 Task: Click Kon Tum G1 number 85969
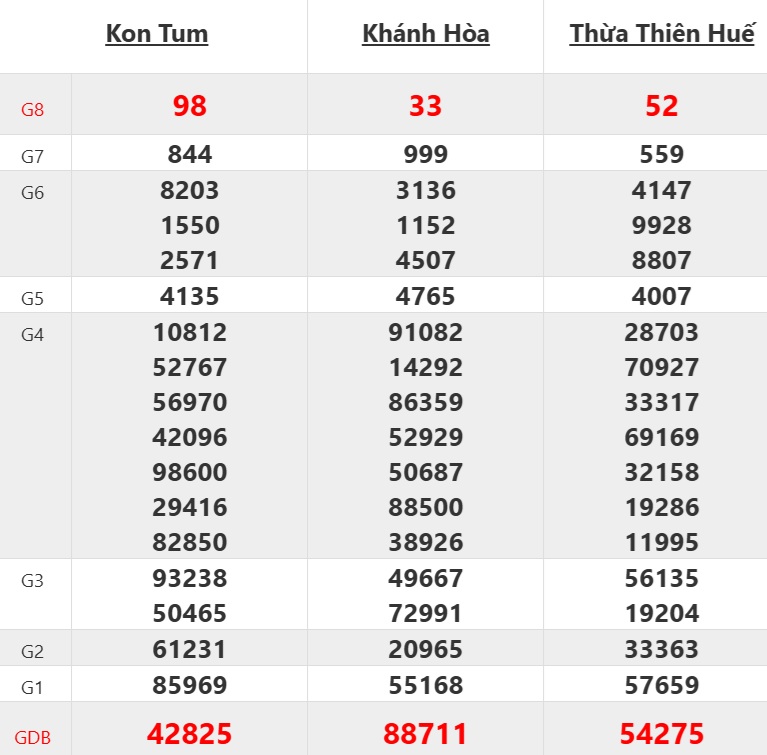[189, 685]
